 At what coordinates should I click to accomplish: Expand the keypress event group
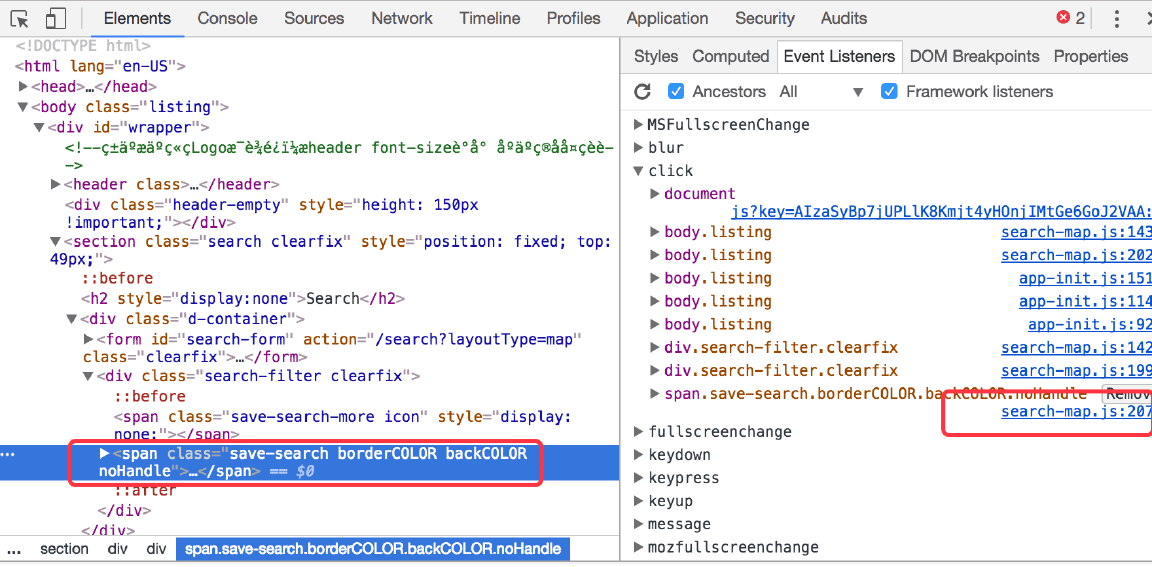(638, 477)
